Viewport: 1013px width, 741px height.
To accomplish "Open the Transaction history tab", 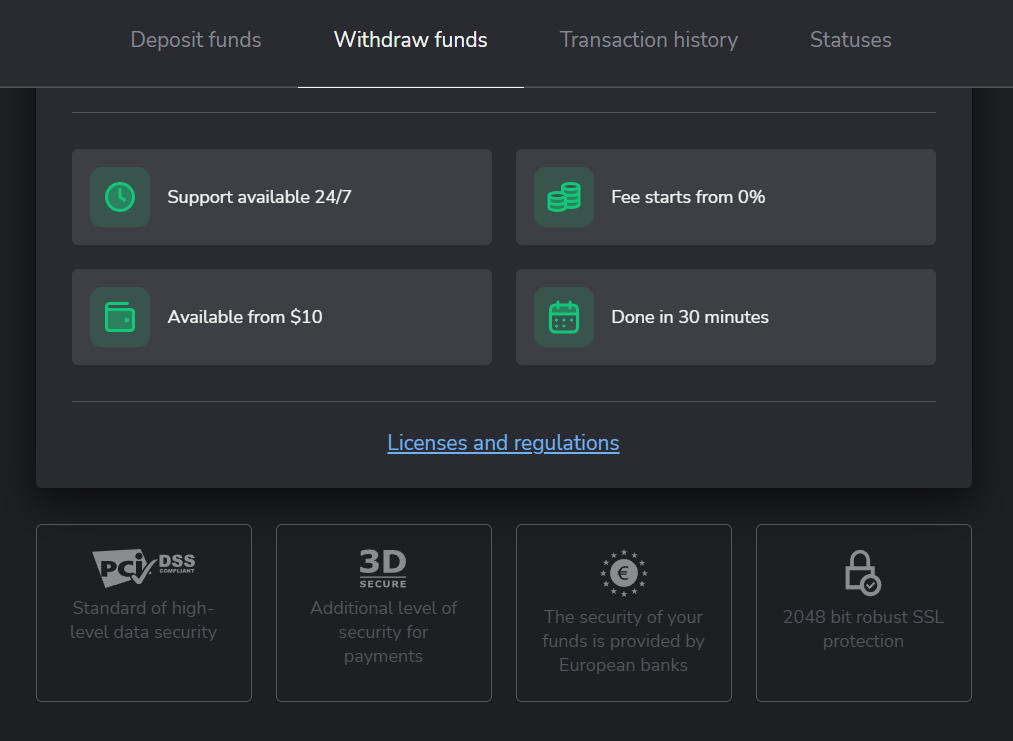I will click(648, 40).
